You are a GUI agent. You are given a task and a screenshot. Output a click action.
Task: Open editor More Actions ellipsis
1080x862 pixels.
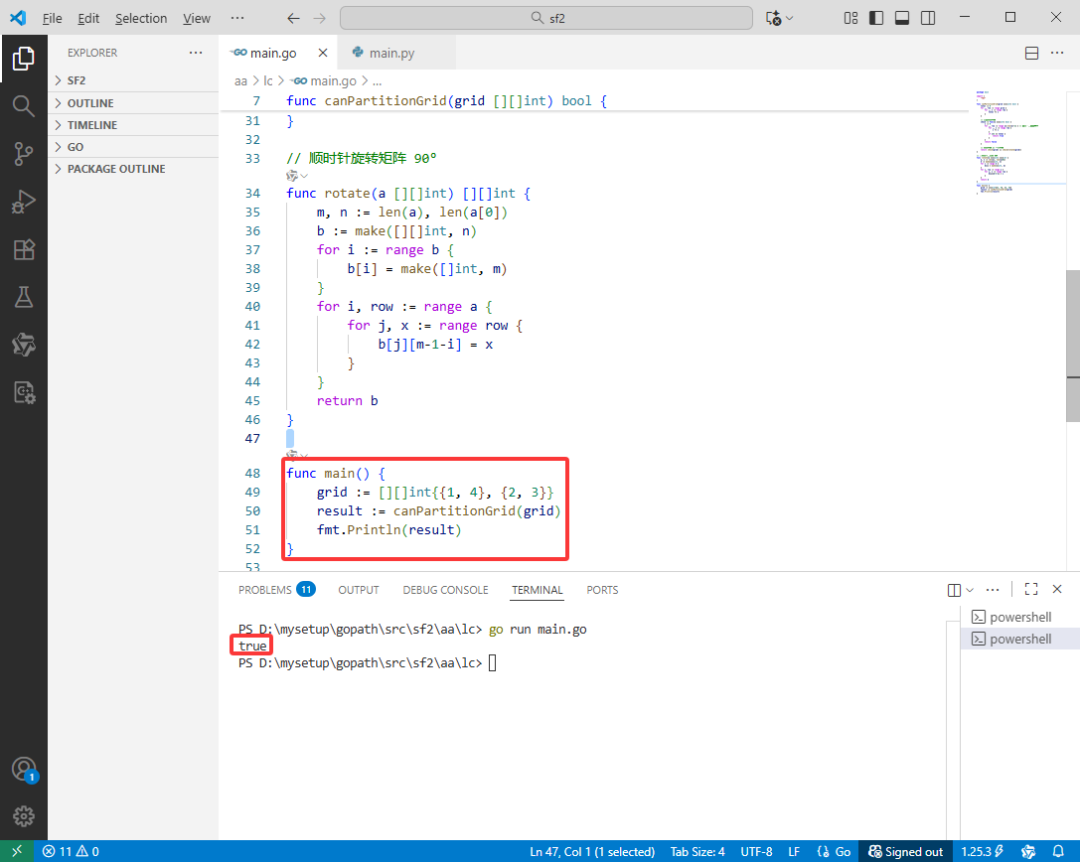point(1057,53)
